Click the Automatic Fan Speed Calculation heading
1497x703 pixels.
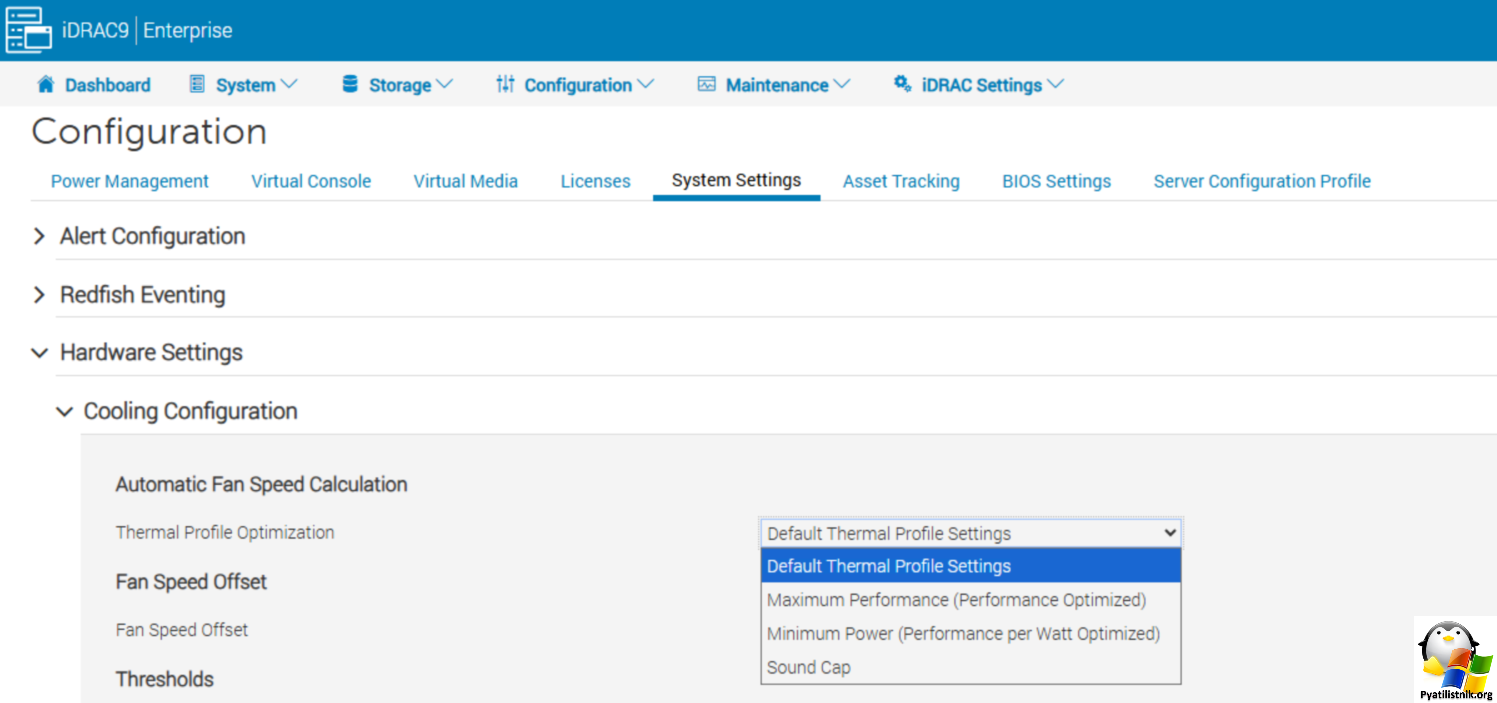(262, 485)
